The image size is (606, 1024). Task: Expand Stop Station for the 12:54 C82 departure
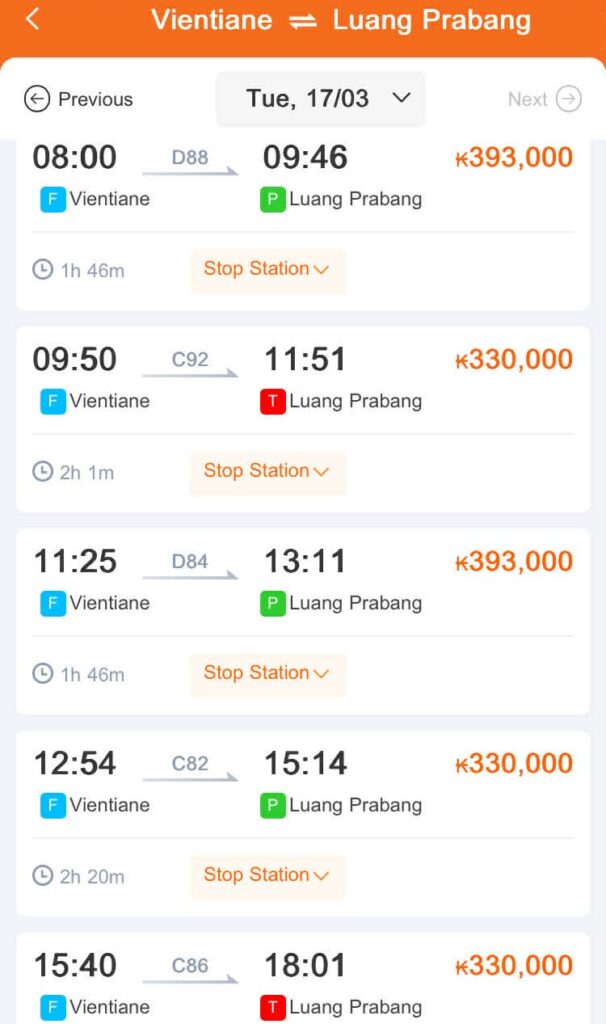[267, 875]
